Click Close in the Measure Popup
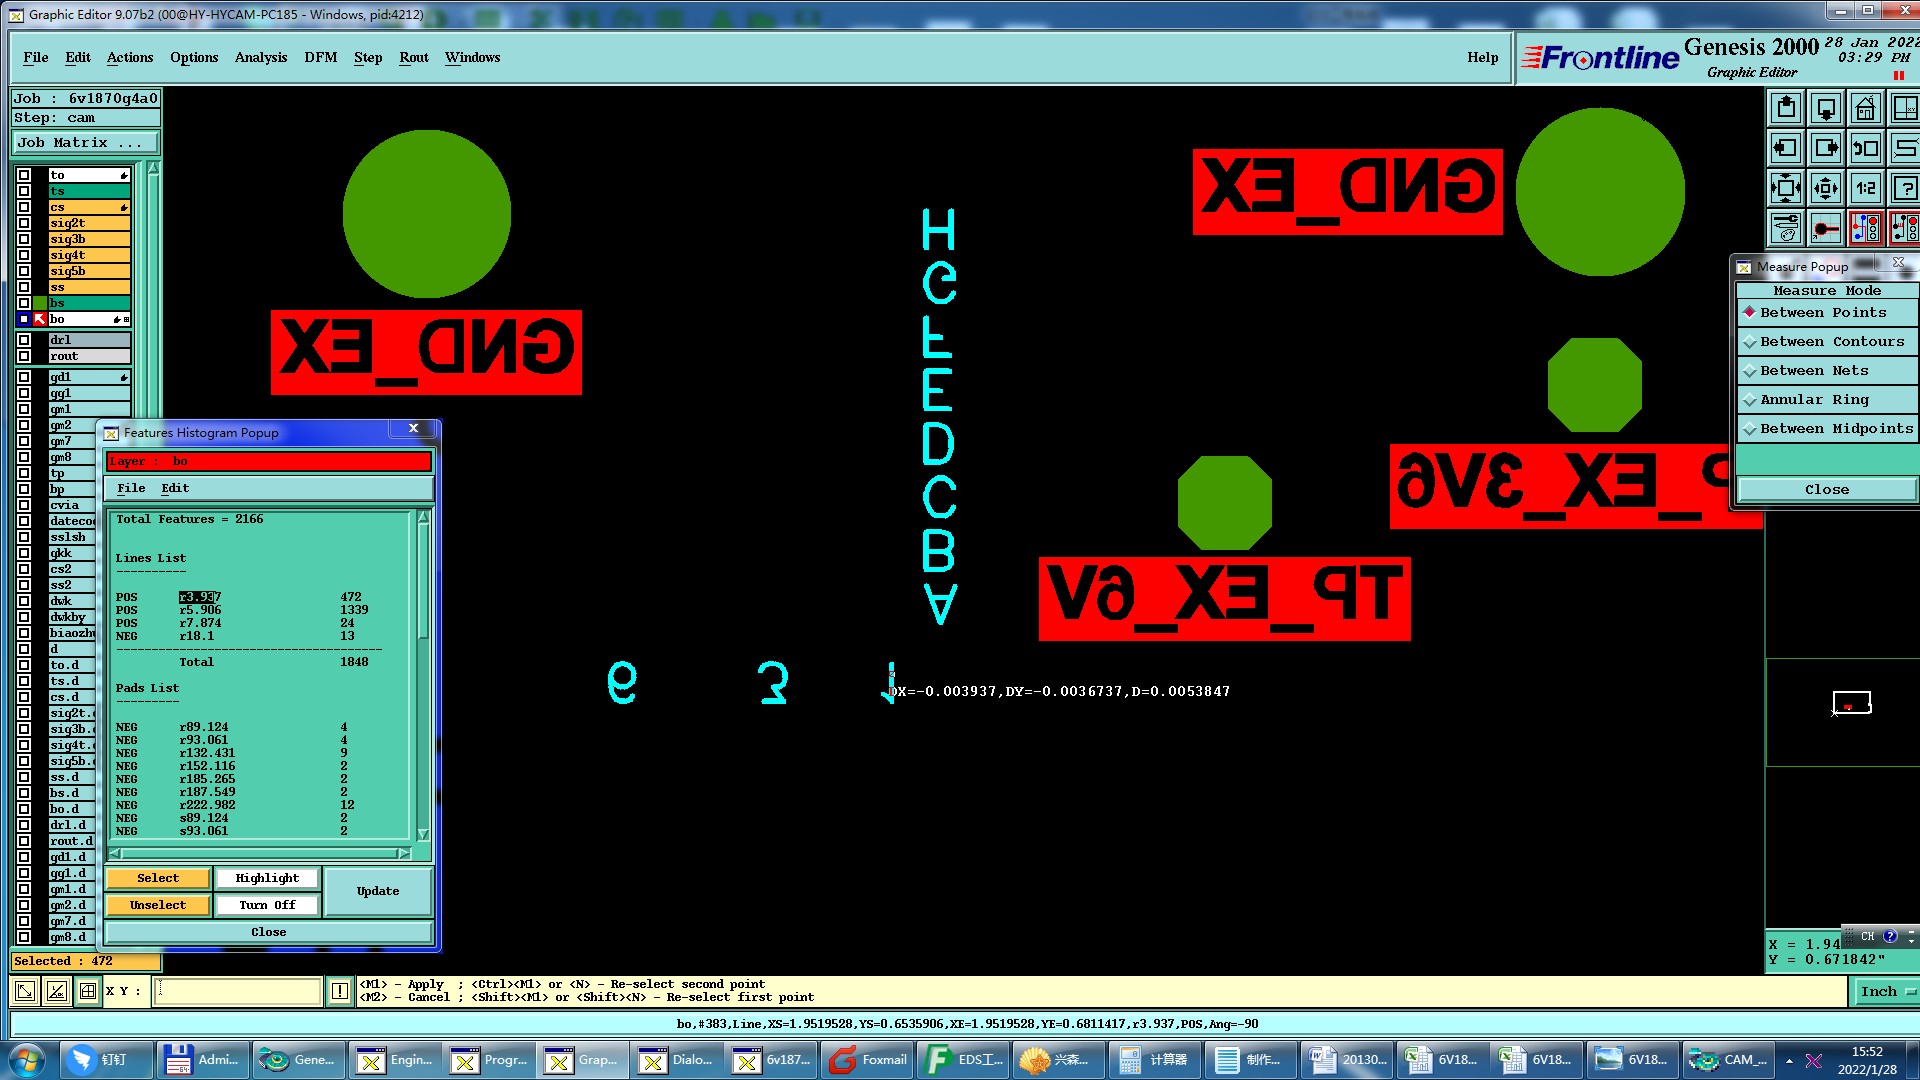Screen dimensions: 1920x1080 (1826, 489)
